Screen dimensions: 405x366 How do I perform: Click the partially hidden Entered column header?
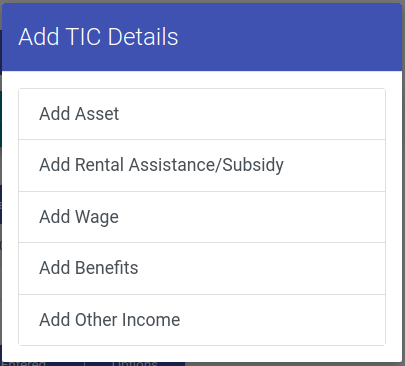point(23,364)
